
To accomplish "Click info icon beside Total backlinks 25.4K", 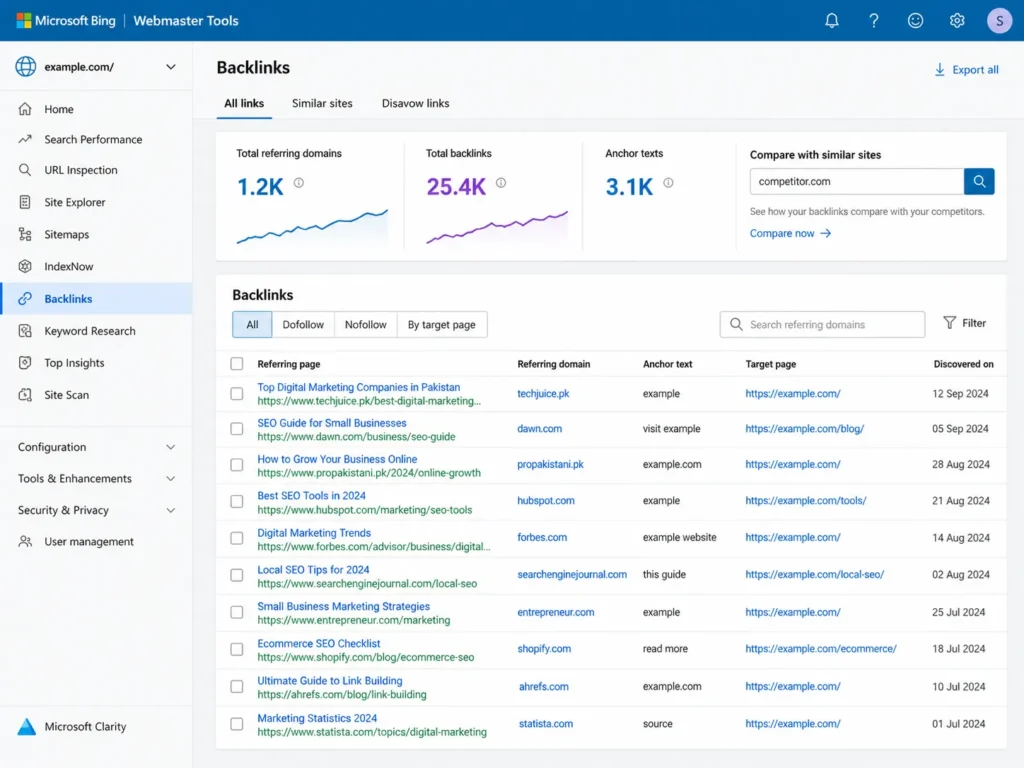I will (x=501, y=183).
